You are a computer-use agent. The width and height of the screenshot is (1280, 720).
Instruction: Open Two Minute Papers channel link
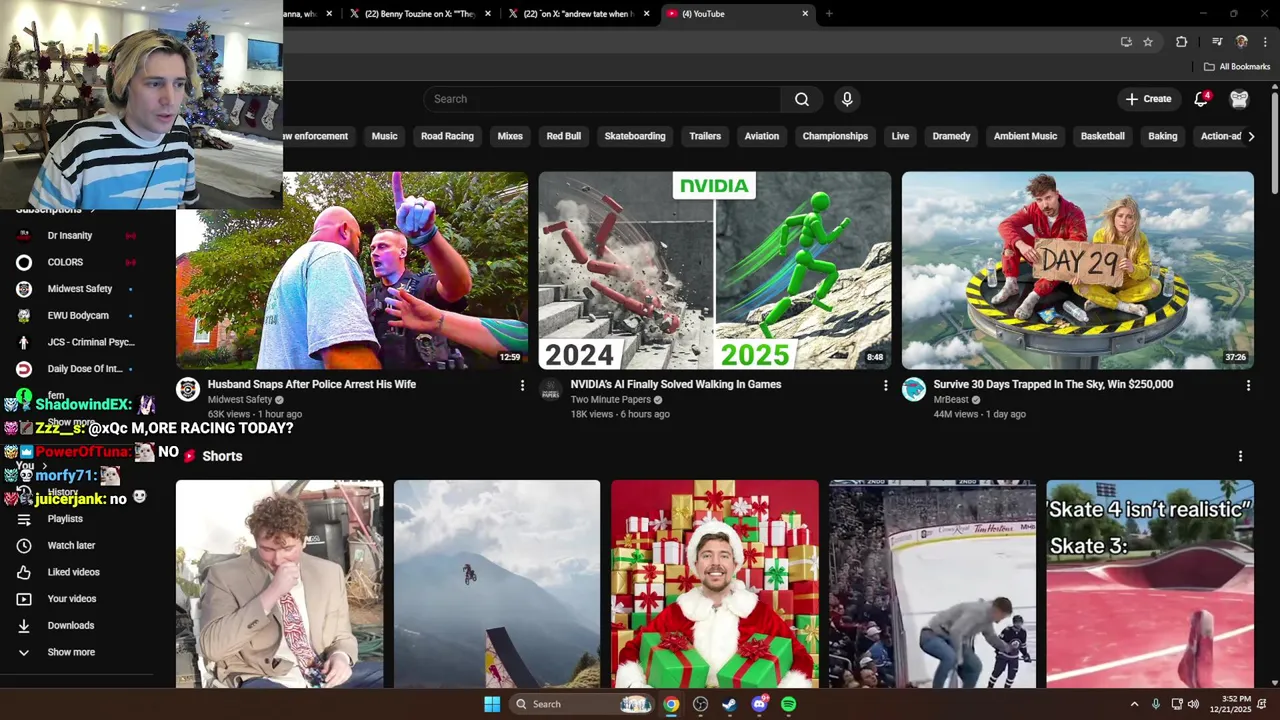(611, 400)
